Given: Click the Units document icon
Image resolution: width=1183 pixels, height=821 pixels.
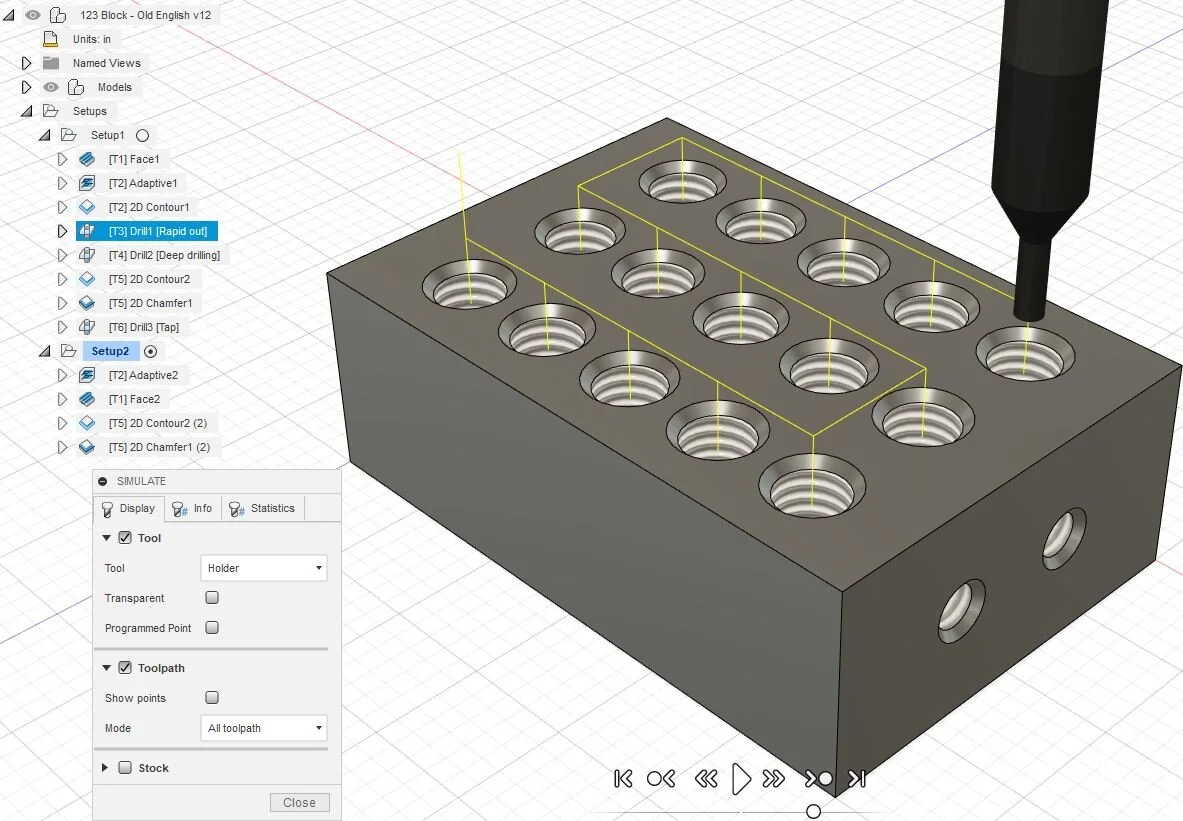Looking at the screenshot, I should 51,38.
